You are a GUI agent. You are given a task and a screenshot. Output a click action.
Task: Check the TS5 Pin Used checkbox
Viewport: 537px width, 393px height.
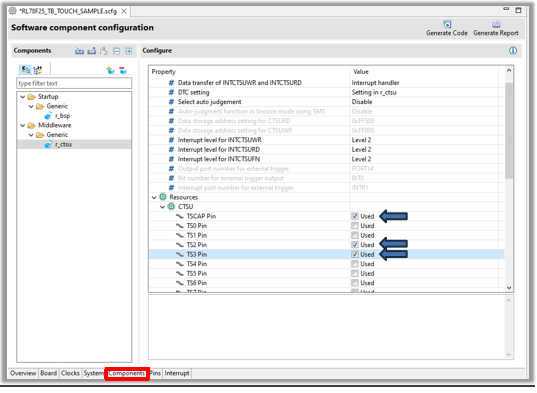click(355, 274)
